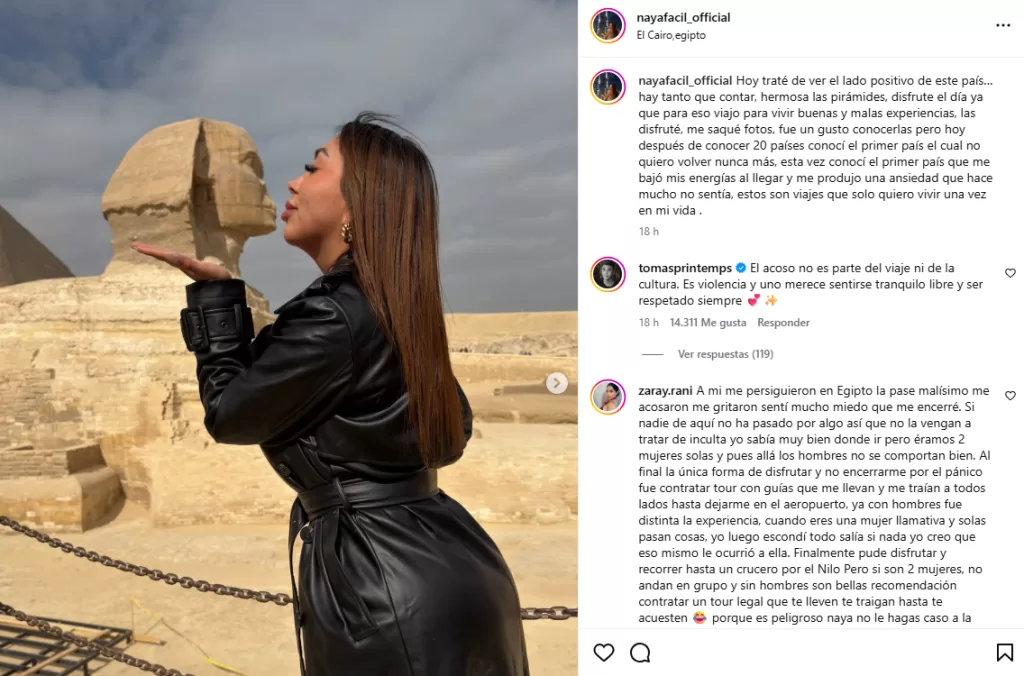Expand Ver respuestas (119) replies
Viewport: 1024px width, 676px height.
tap(725, 354)
